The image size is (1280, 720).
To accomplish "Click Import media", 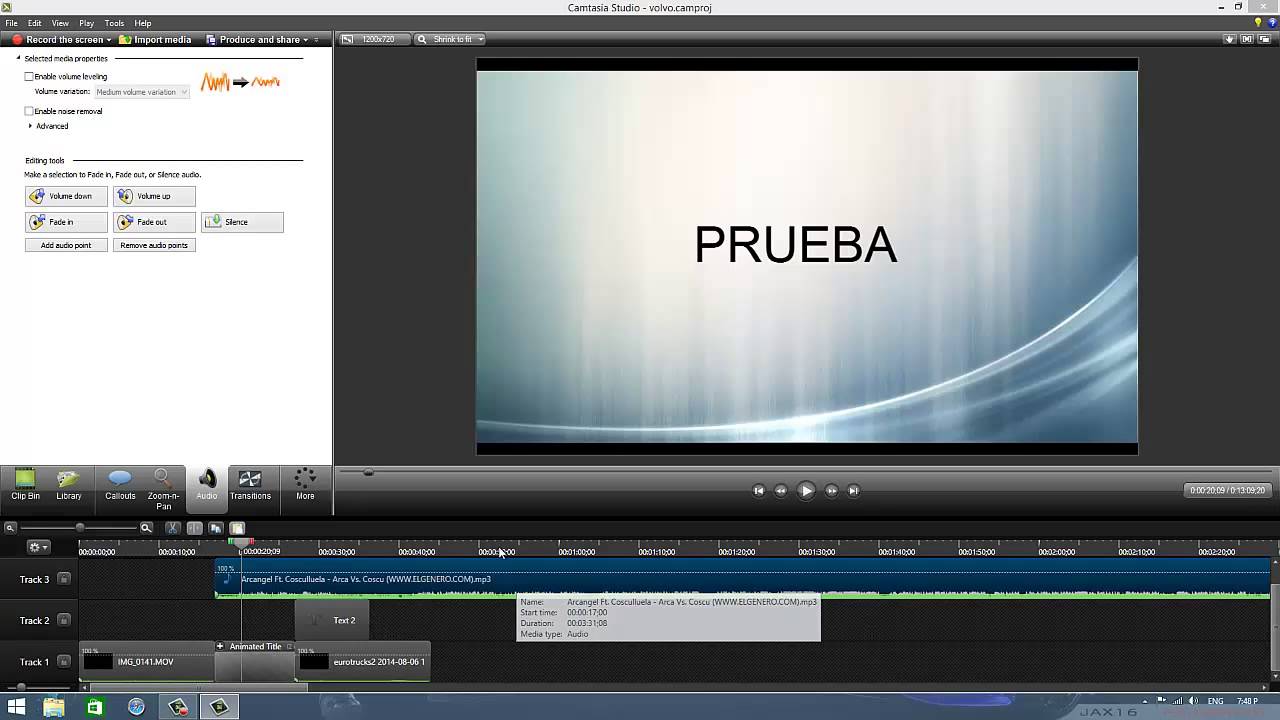I will [155, 40].
